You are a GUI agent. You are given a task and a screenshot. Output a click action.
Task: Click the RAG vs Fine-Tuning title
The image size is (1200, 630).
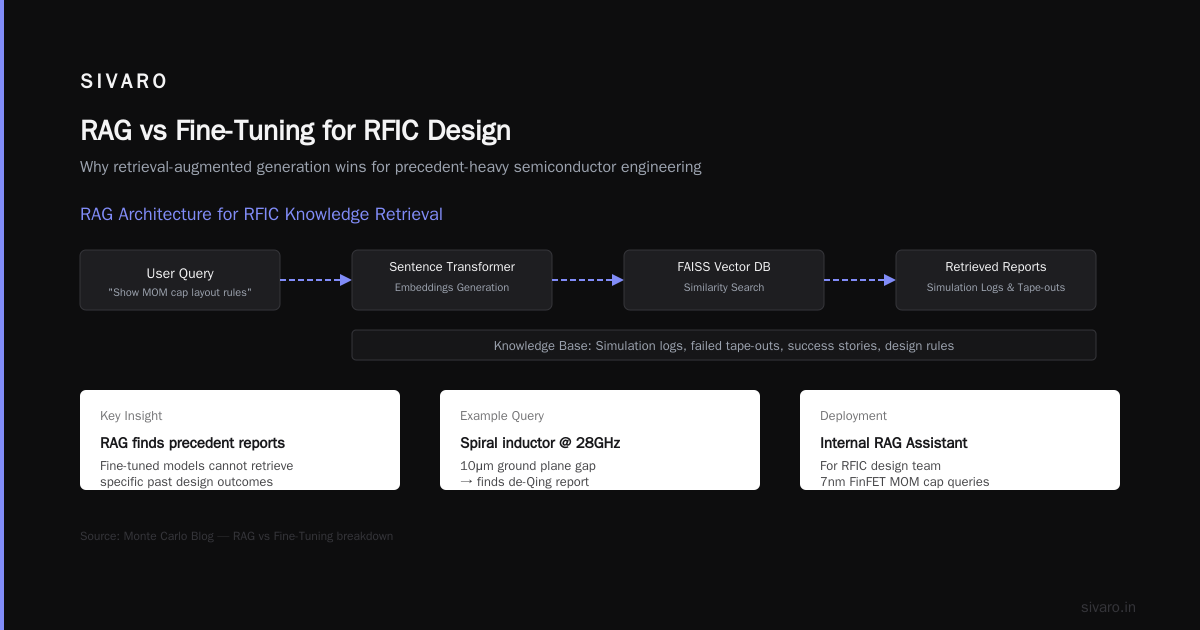[295, 130]
